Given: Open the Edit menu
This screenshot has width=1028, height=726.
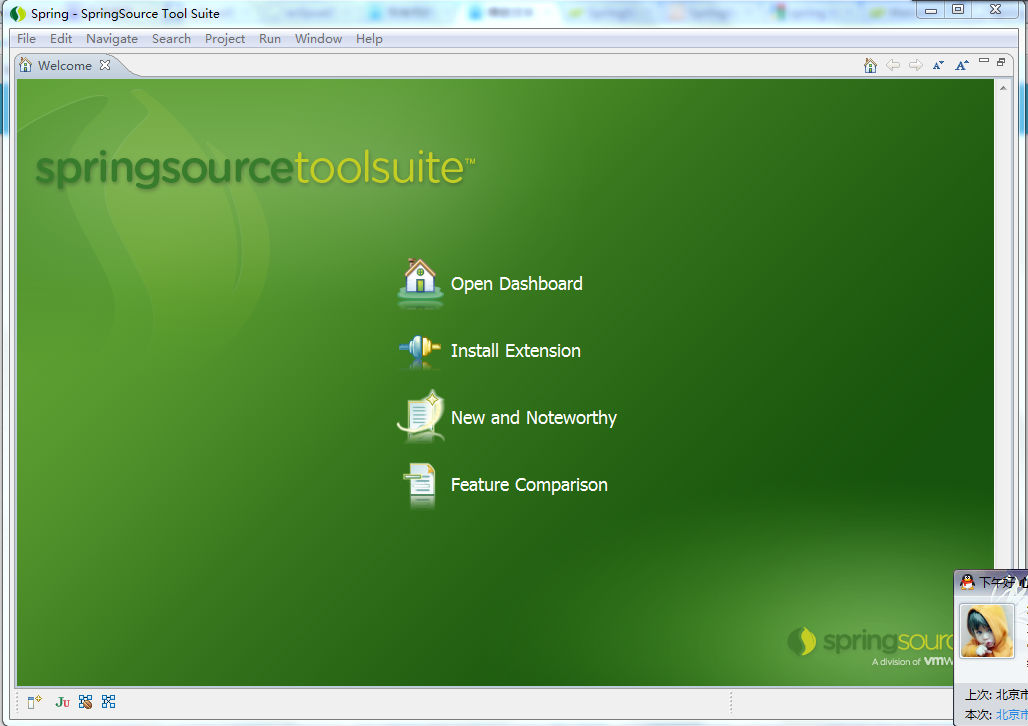Looking at the screenshot, I should click(x=61, y=39).
